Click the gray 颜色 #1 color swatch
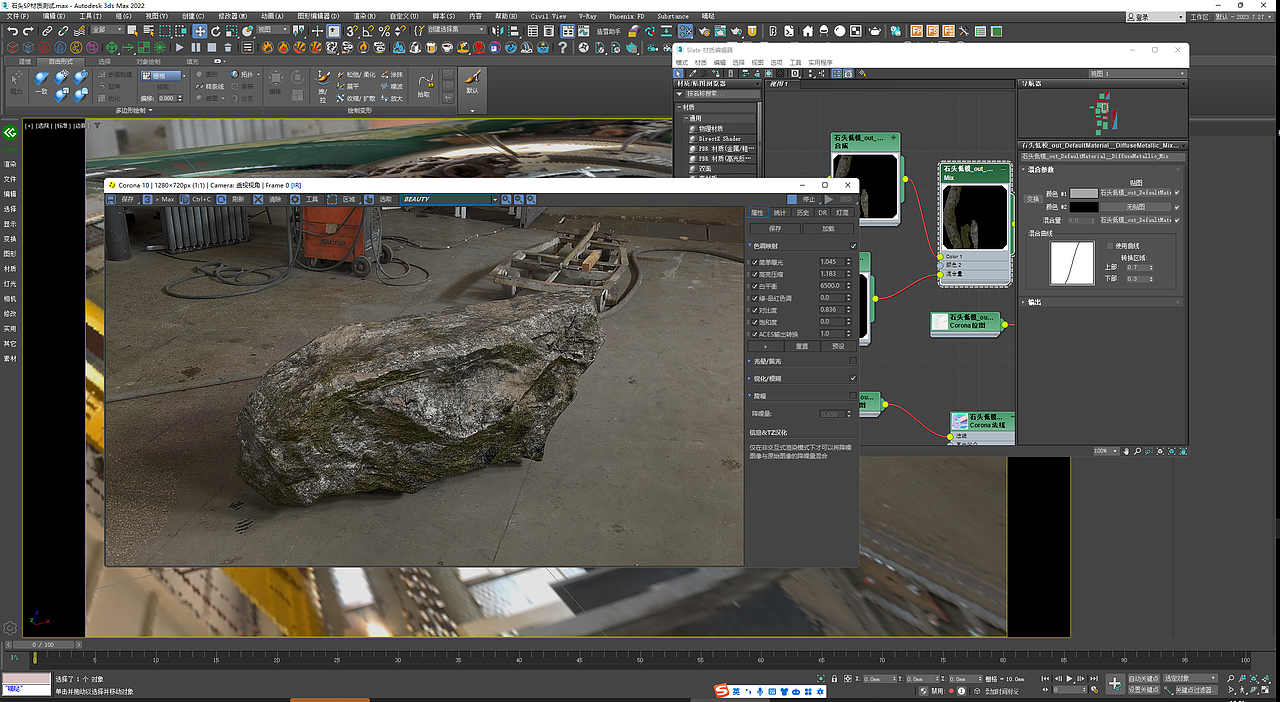The height and width of the screenshot is (702, 1280). [1085, 193]
